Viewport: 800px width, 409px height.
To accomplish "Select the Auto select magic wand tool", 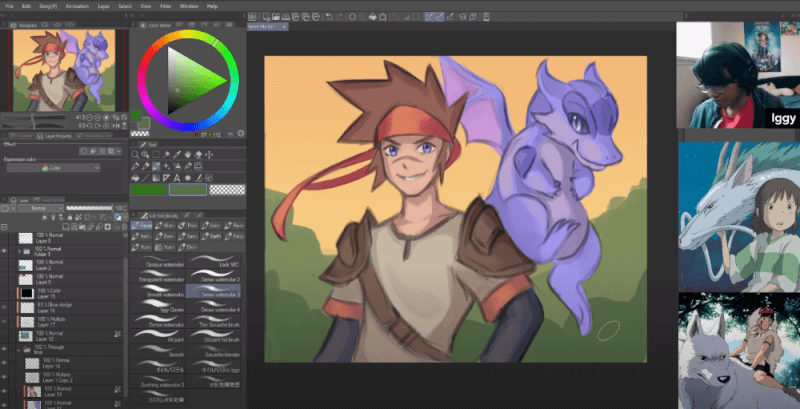I will pos(167,155).
